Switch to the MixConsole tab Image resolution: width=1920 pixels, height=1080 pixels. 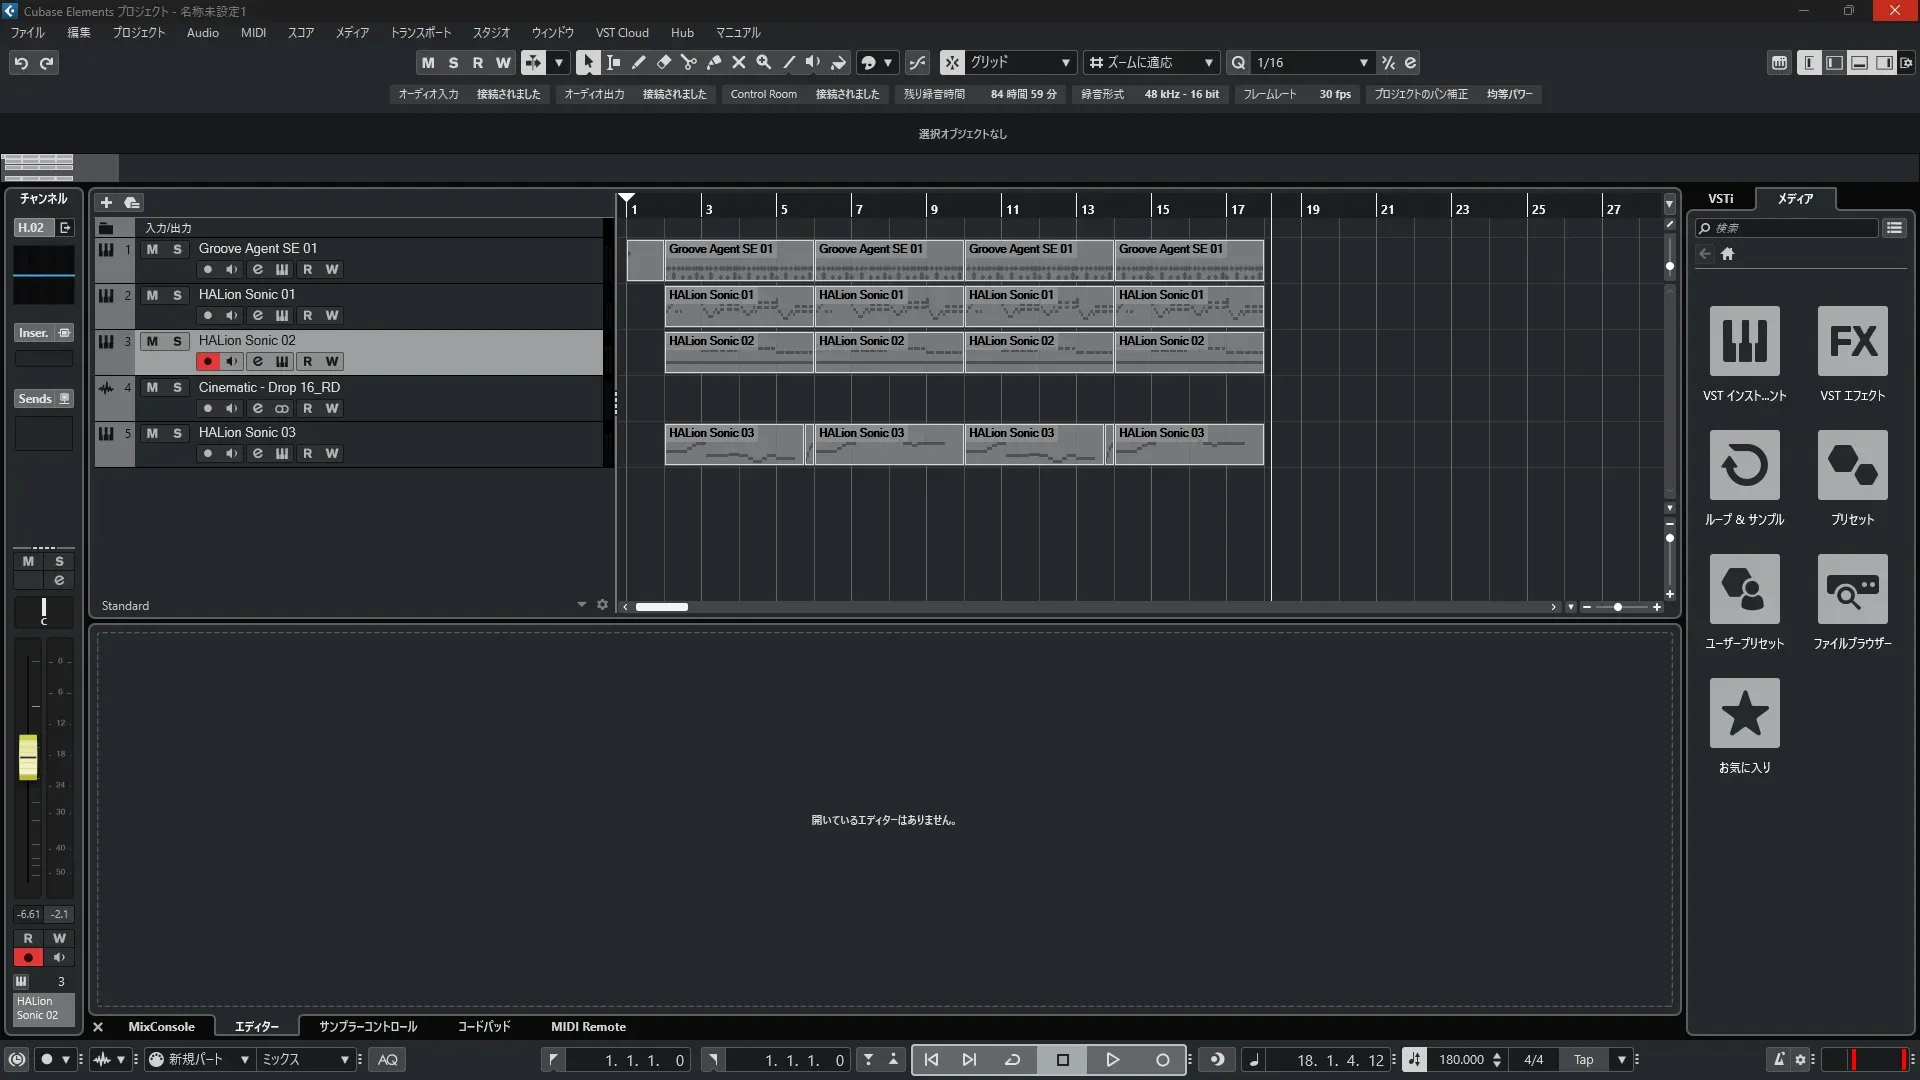coord(161,1026)
